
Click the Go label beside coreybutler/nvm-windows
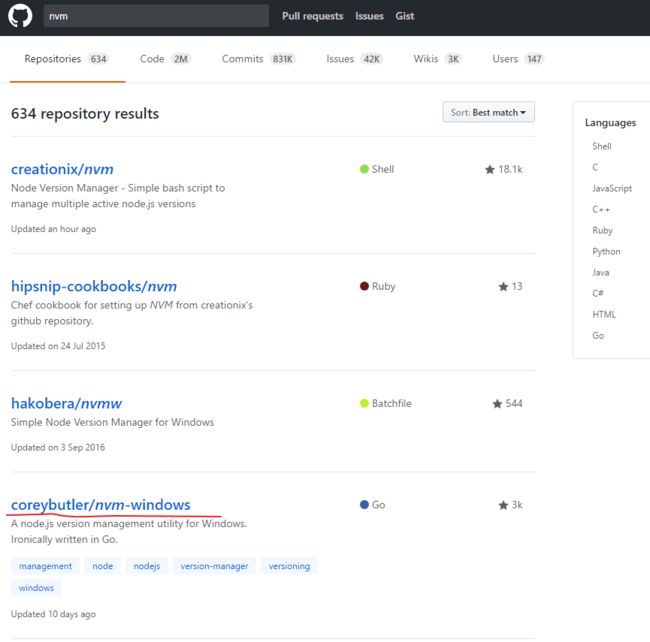(378, 505)
